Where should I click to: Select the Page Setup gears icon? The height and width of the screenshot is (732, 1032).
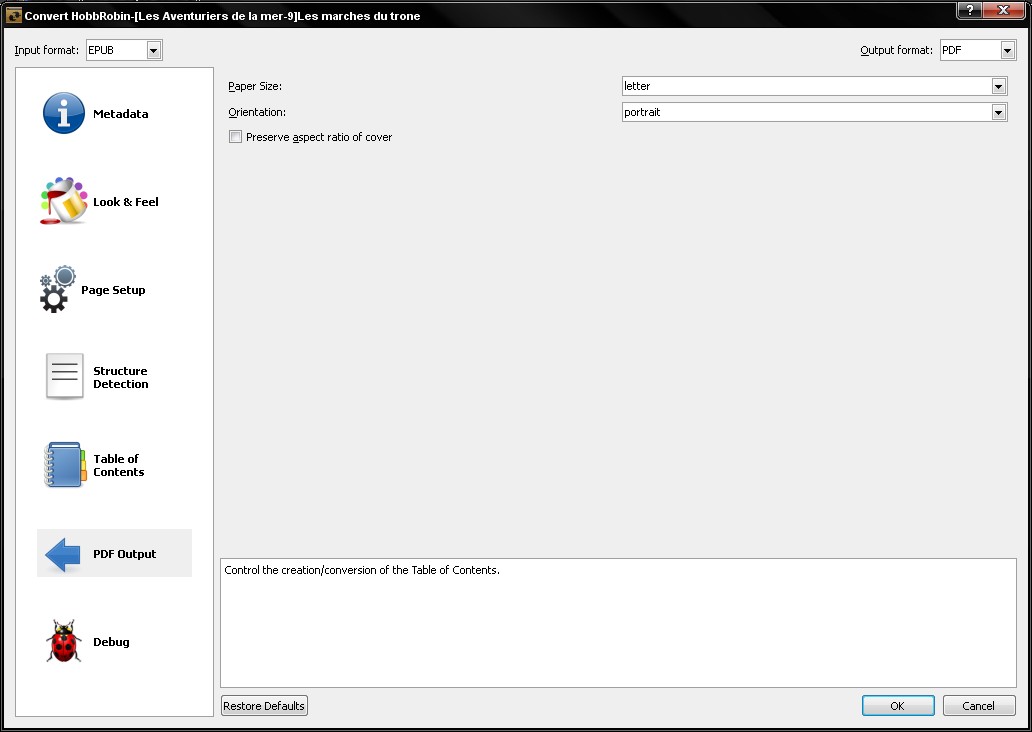(58, 289)
